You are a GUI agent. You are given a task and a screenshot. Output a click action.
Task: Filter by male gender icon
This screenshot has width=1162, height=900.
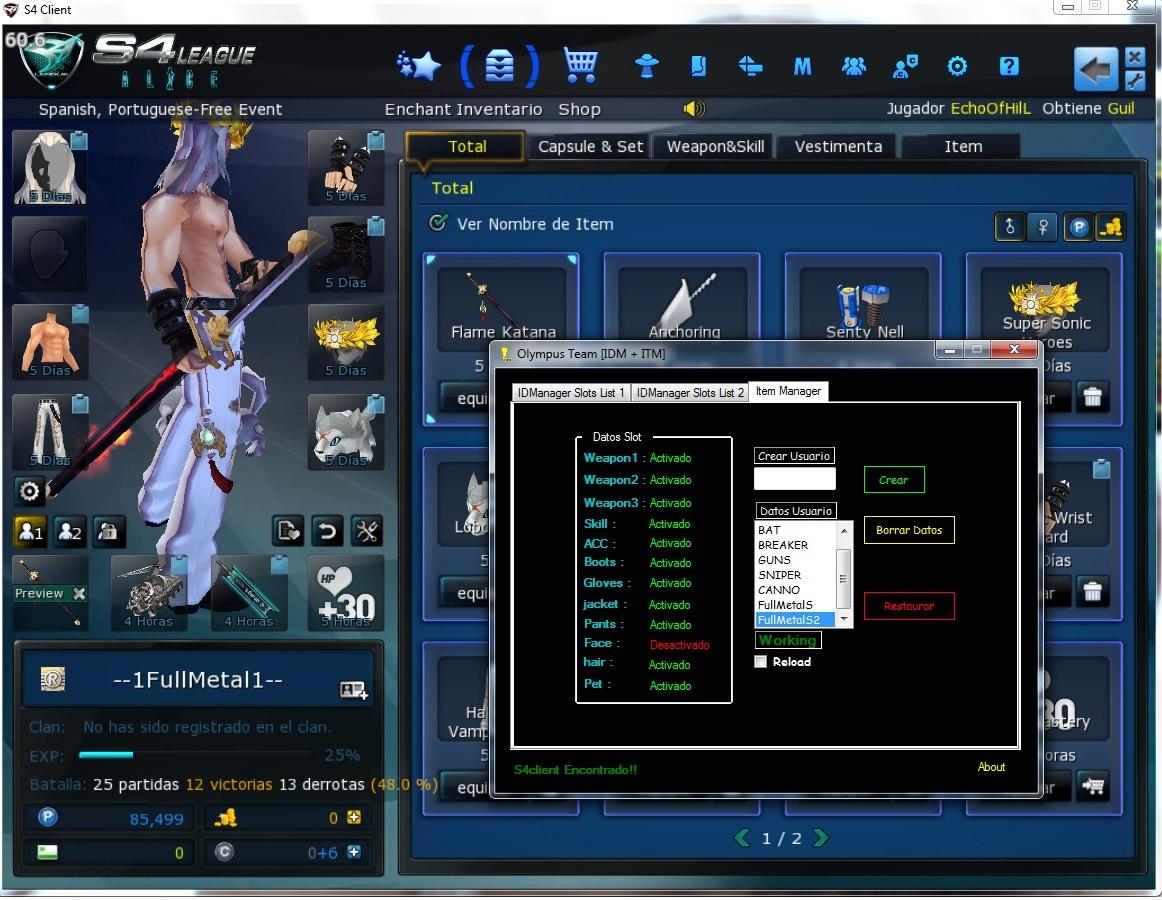click(1009, 227)
